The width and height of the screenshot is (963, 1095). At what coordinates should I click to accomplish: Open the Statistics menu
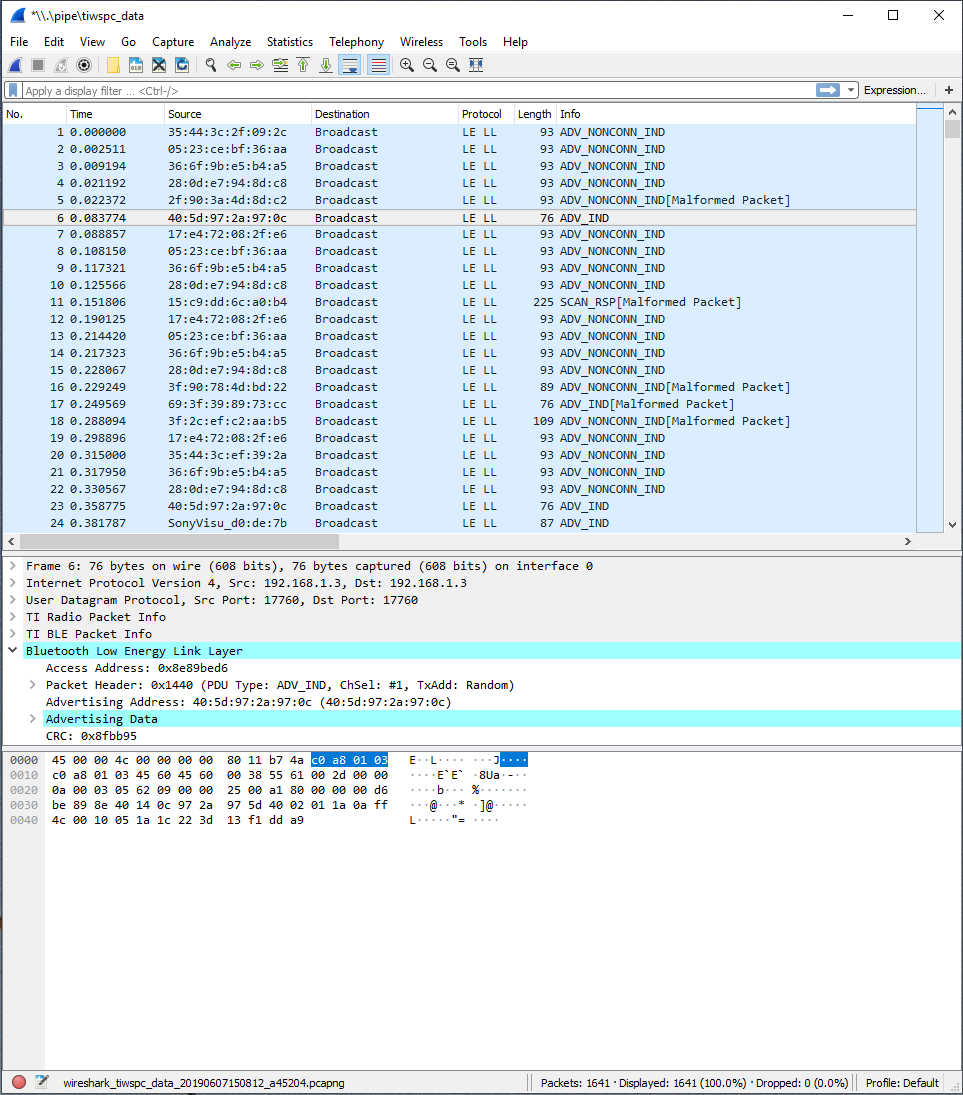pos(289,42)
